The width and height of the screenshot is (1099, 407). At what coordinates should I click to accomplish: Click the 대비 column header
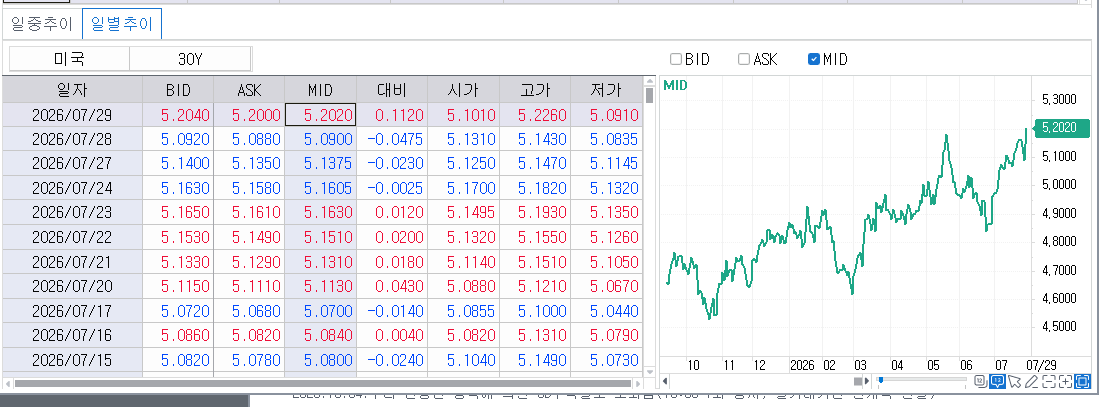coord(392,90)
